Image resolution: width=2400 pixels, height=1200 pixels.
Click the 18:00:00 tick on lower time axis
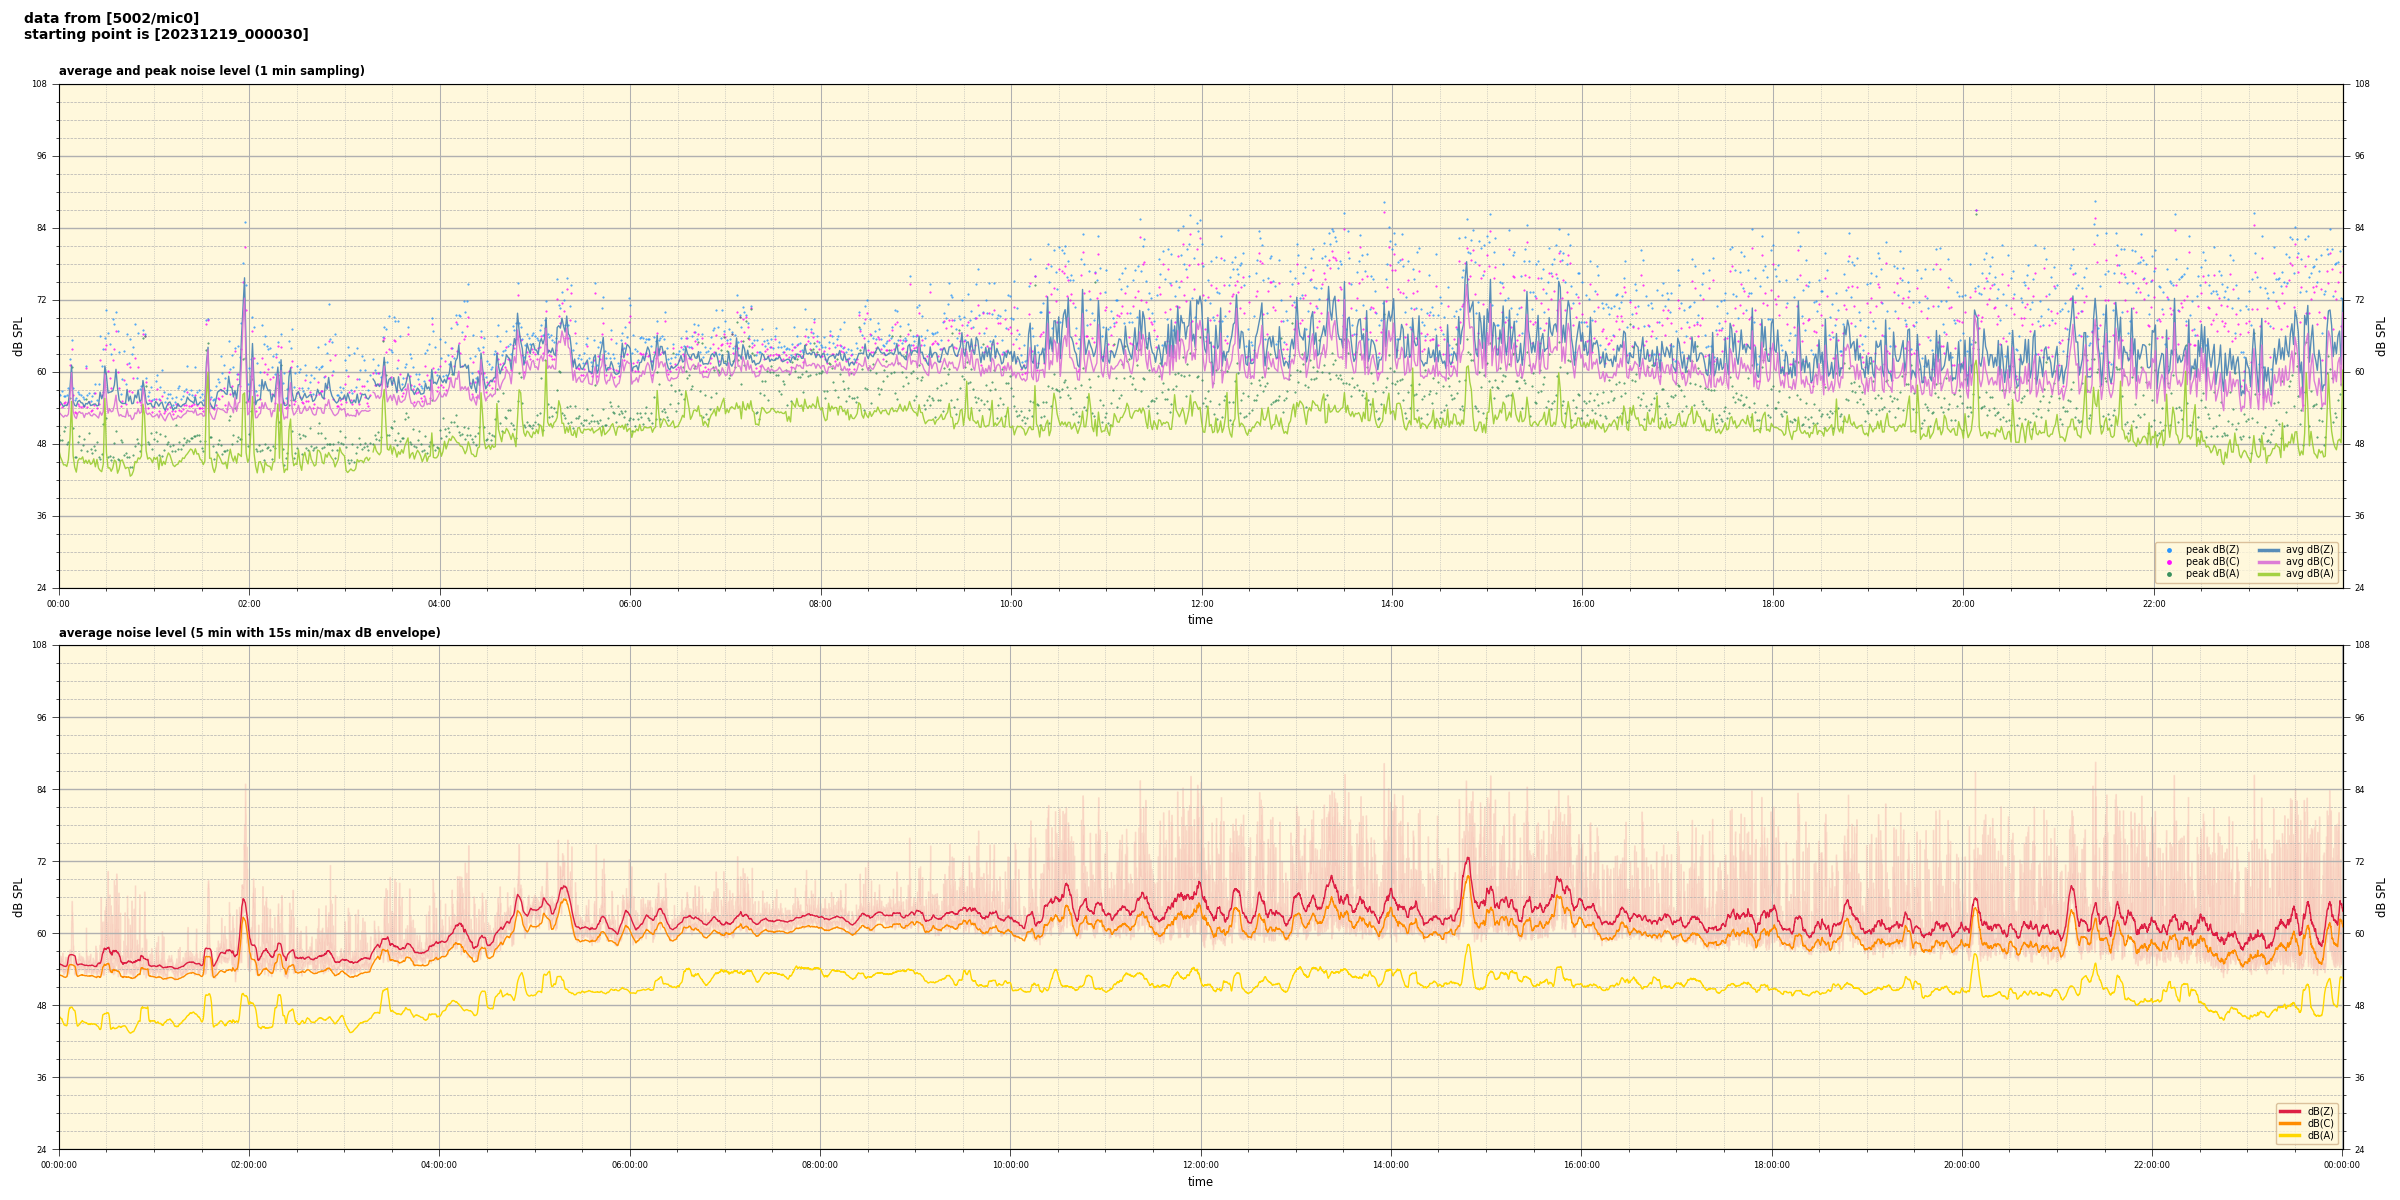coord(1771,1165)
